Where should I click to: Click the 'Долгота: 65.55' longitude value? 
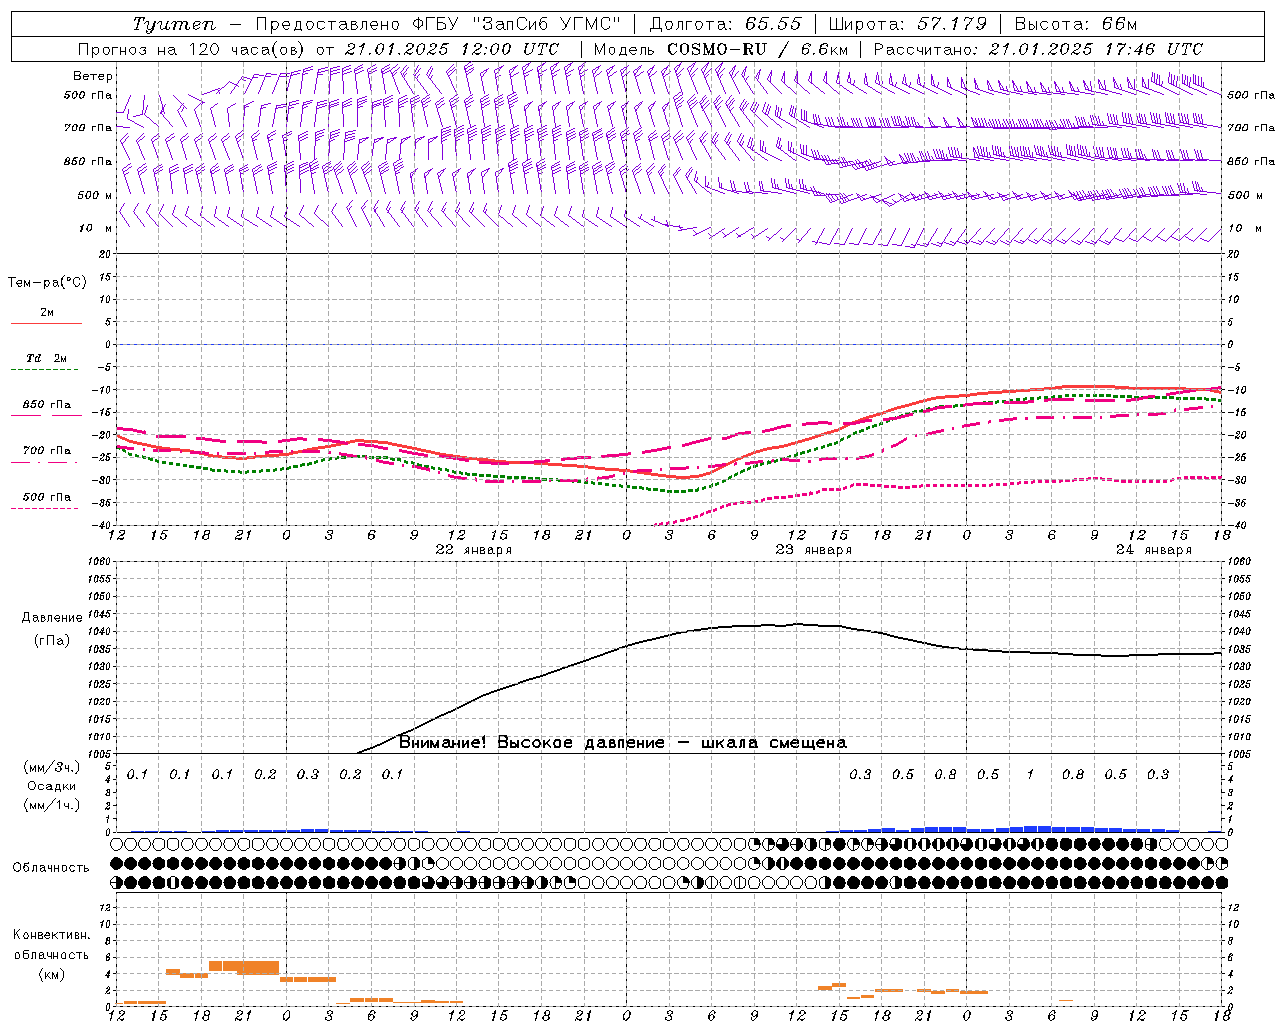pyautogui.click(x=726, y=24)
